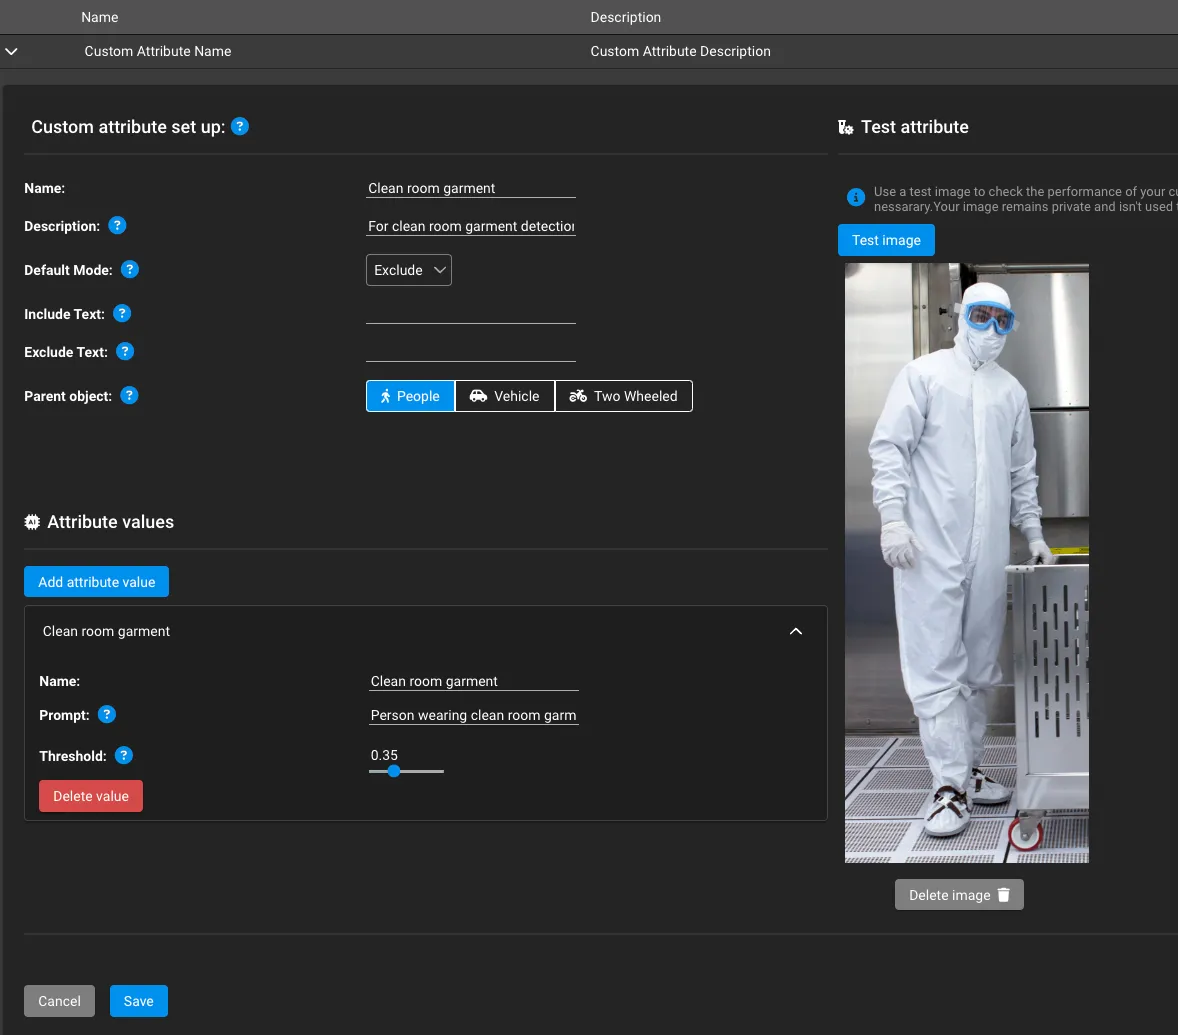The height and width of the screenshot is (1035, 1178).
Task: Click the Custom Attribute Description cell
Action: point(681,51)
